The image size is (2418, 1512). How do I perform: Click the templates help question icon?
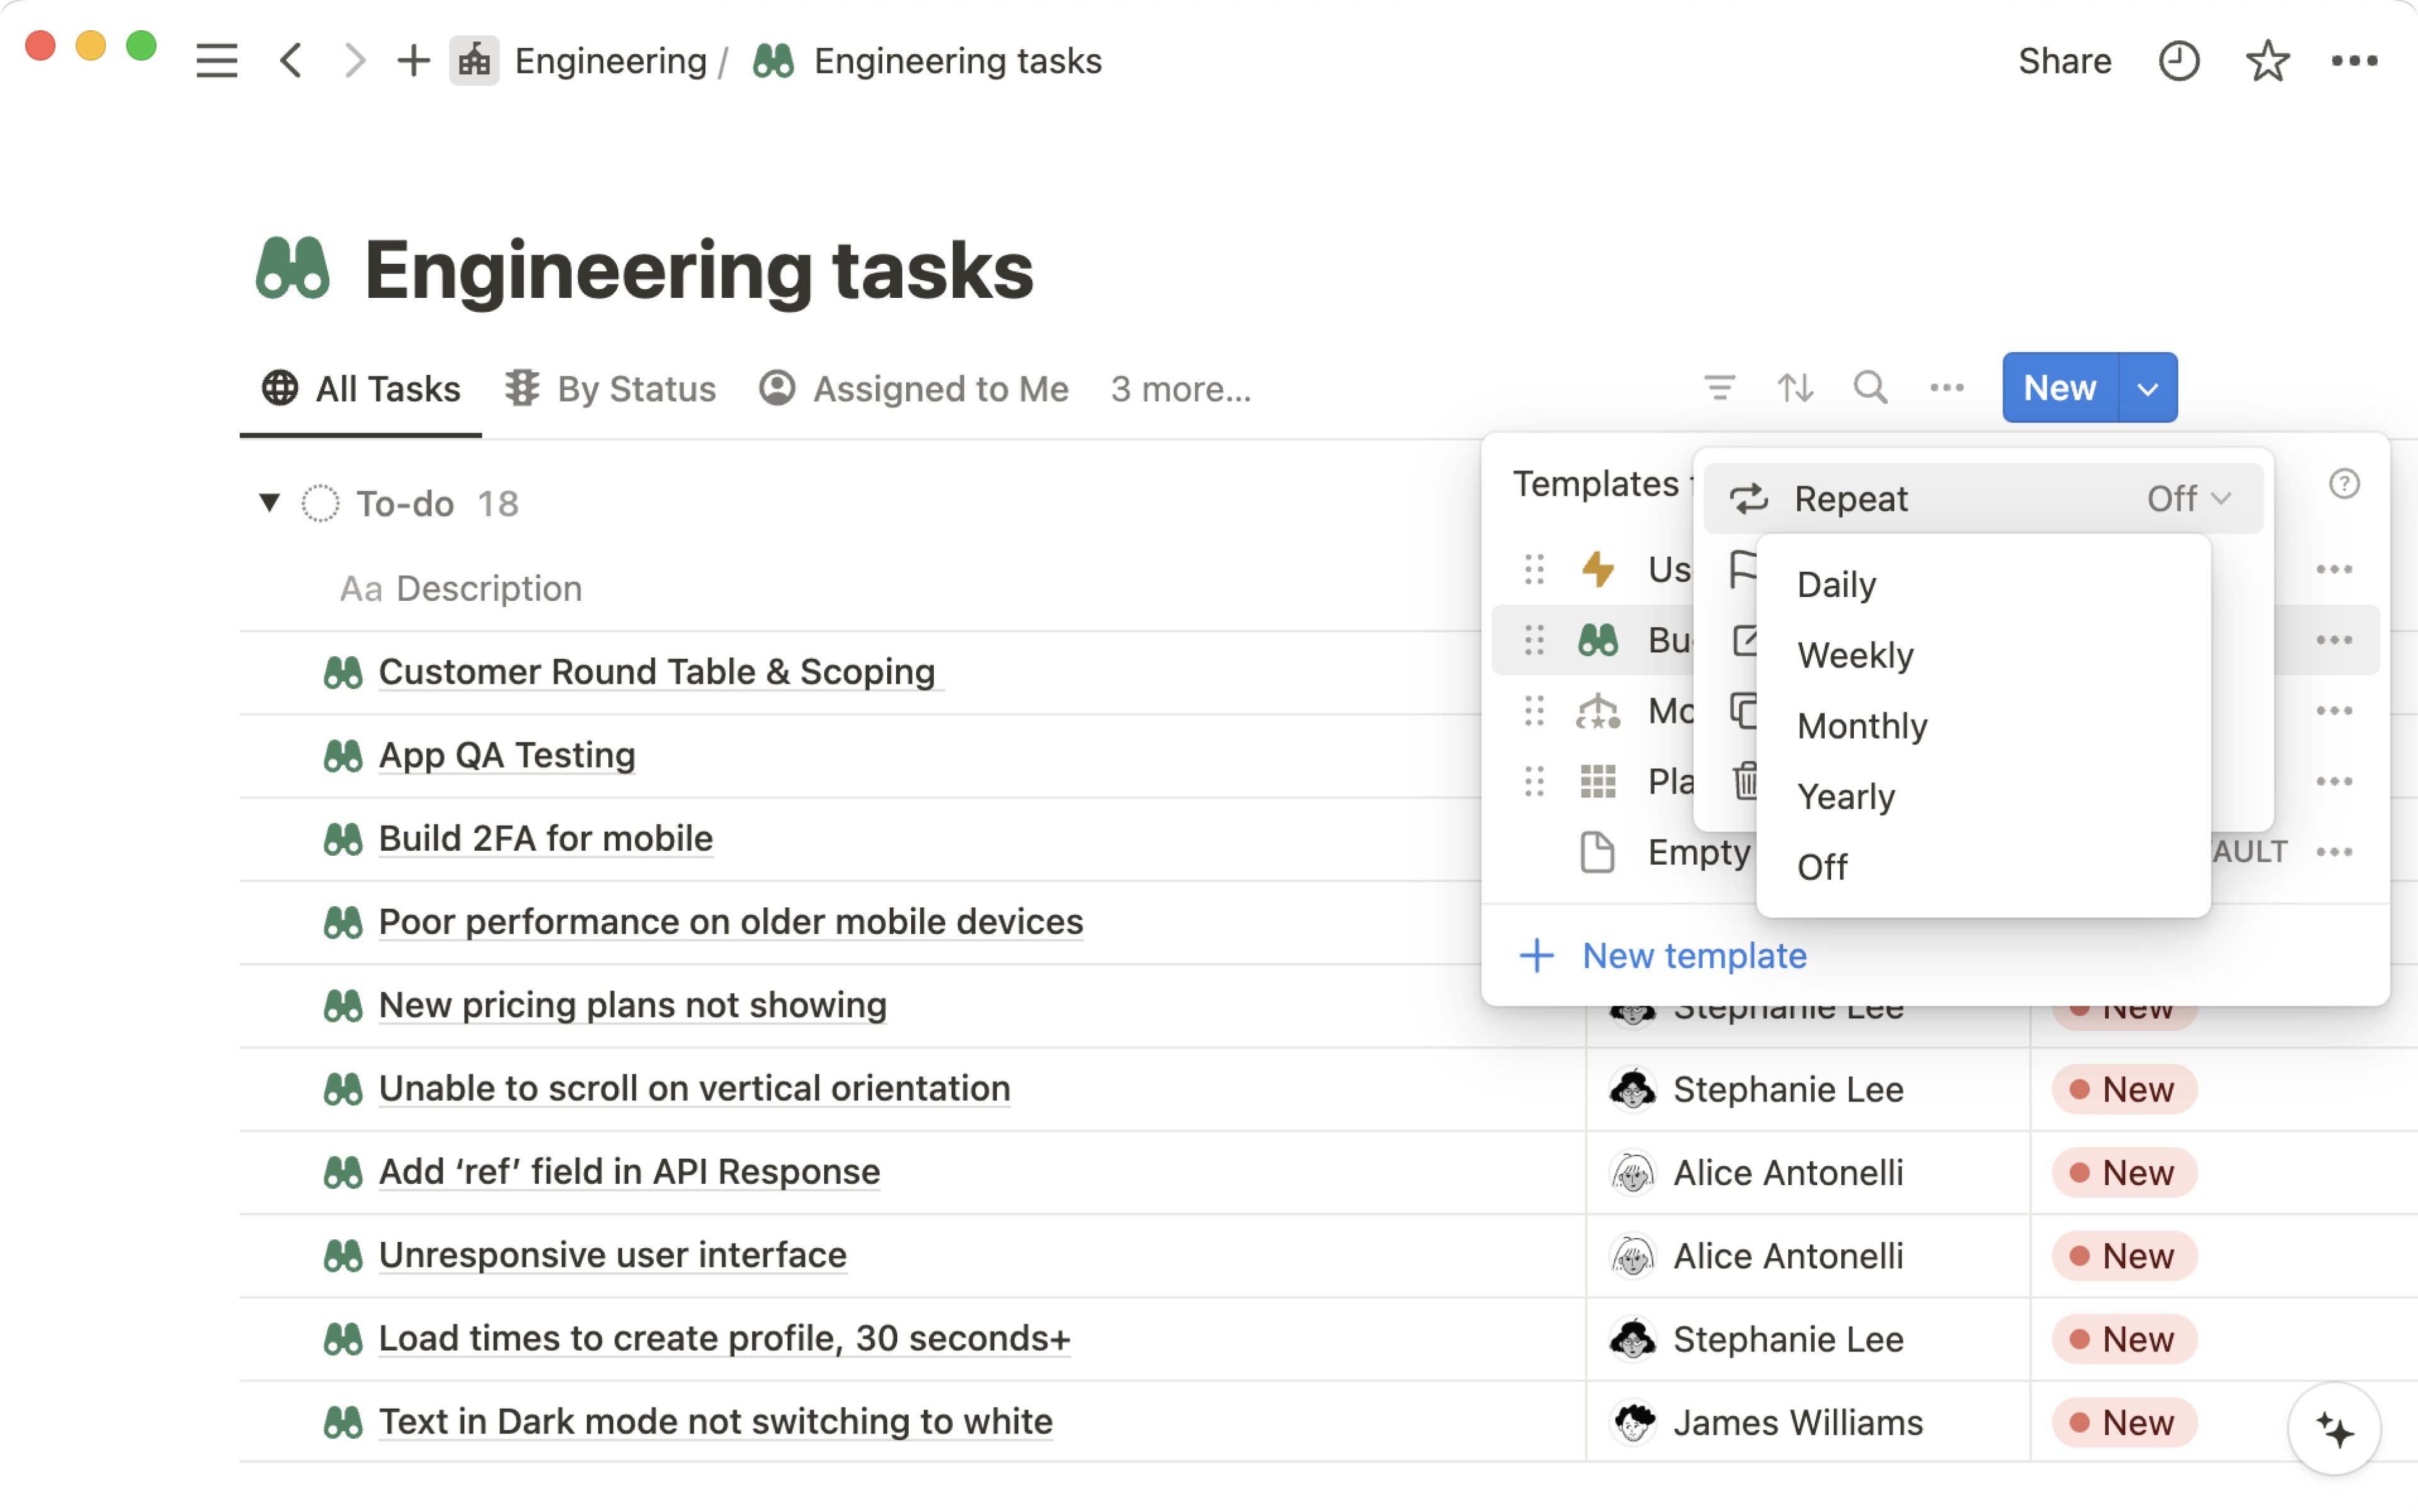coord(2344,484)
